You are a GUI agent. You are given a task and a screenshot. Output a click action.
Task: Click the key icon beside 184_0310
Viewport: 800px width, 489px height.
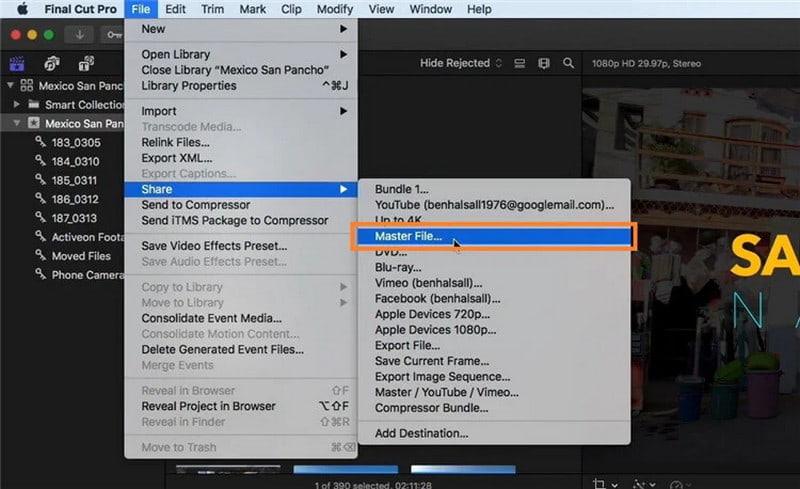40,160
